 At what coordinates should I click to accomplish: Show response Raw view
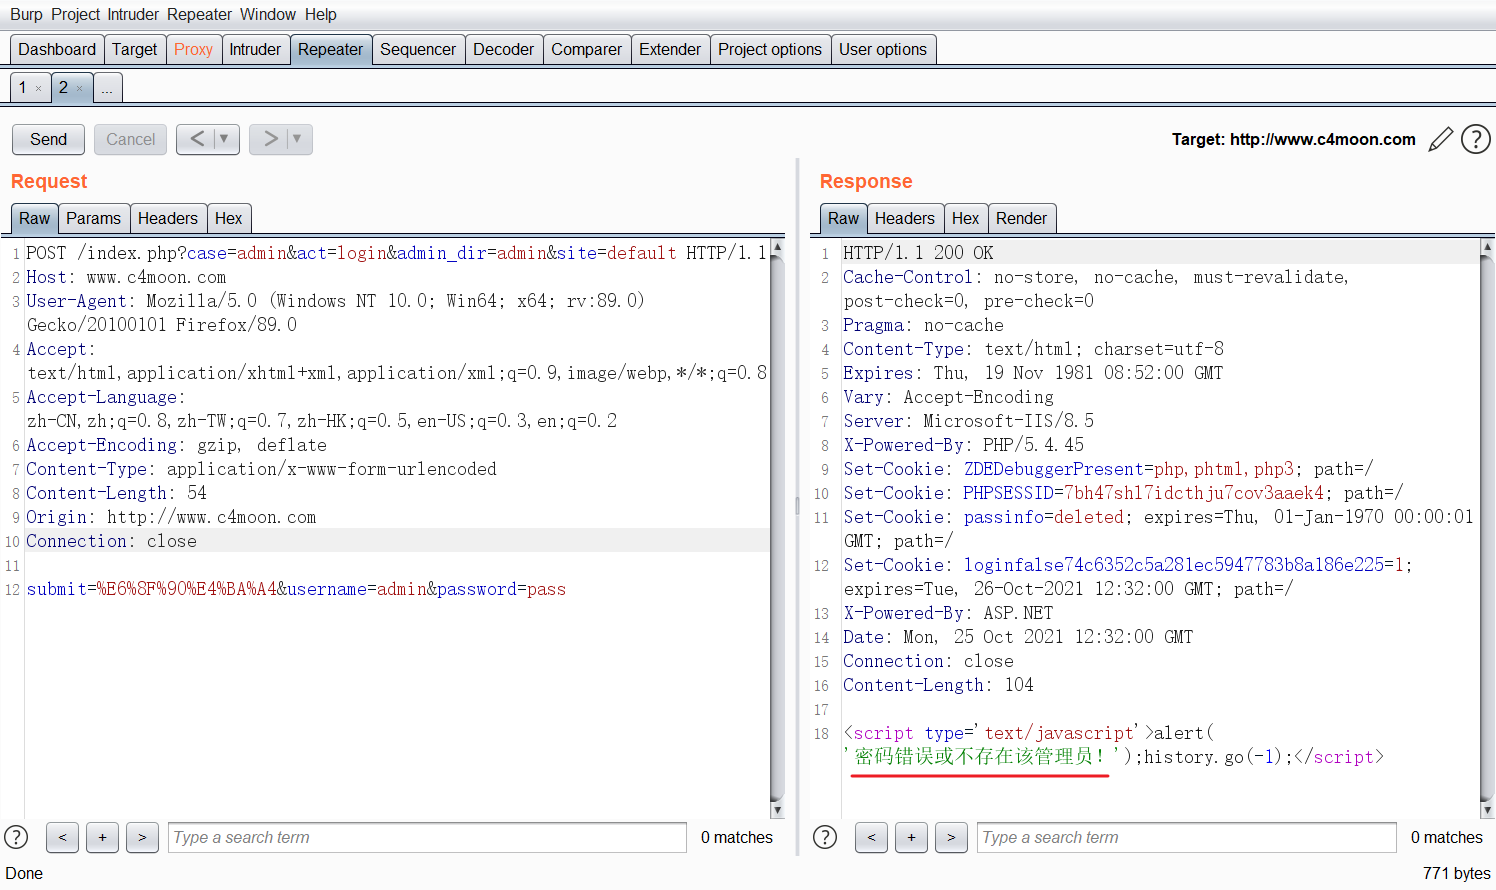(843, 218)
